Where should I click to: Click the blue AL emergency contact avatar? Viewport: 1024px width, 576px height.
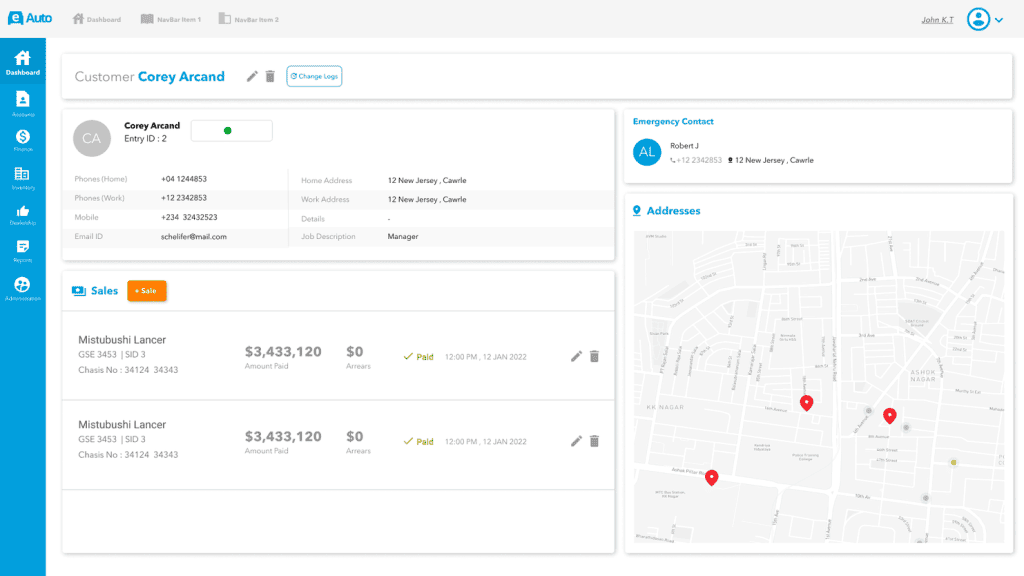647,152
